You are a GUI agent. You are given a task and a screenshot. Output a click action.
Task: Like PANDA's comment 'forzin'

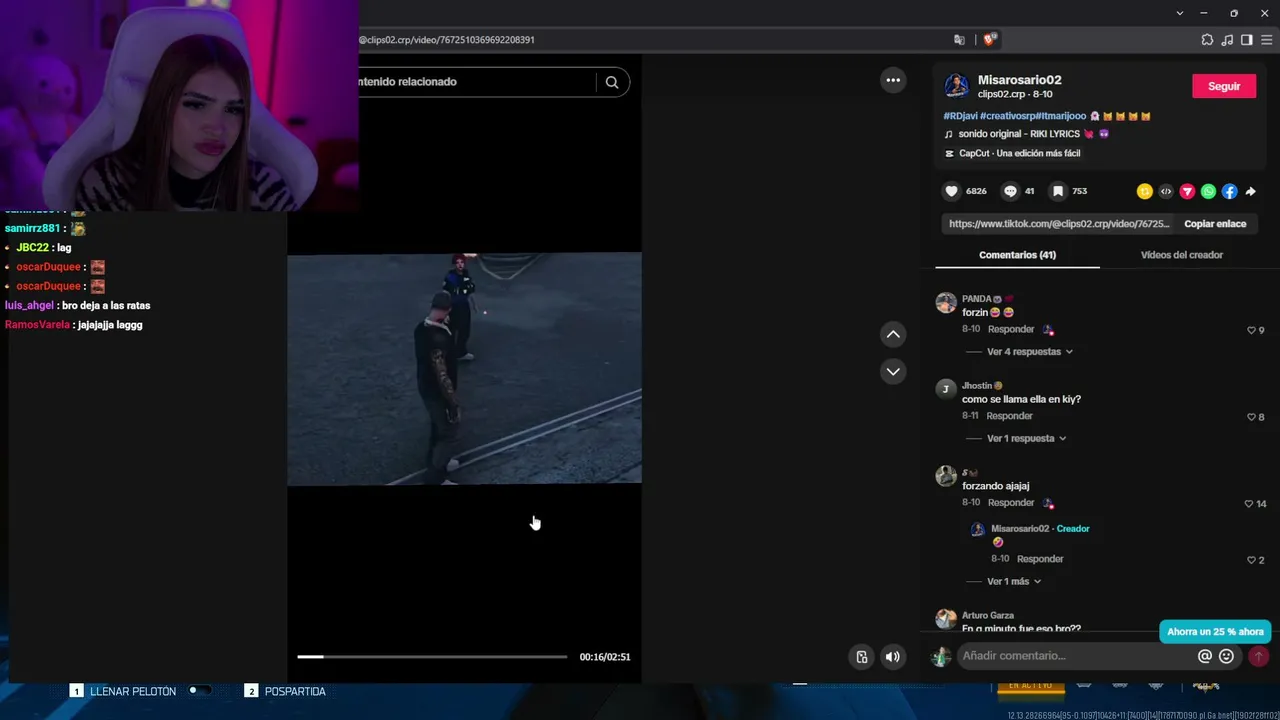(1251, 330)
